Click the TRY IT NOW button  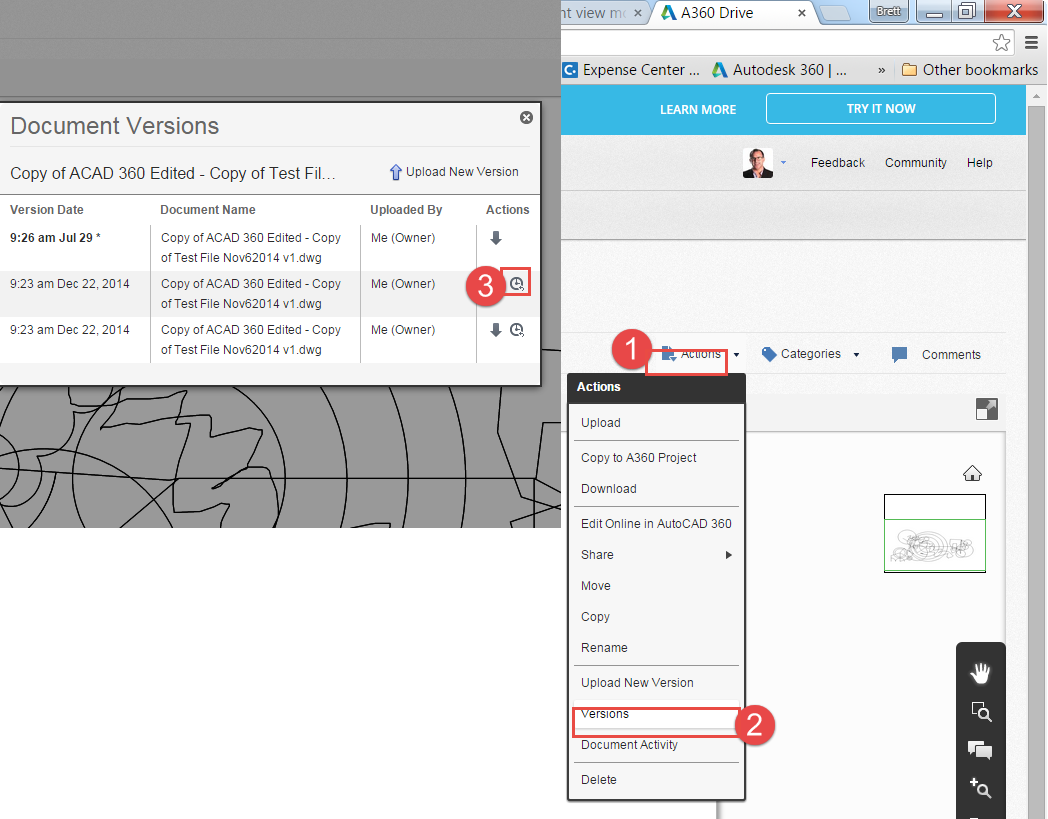(x=879, y=108)
